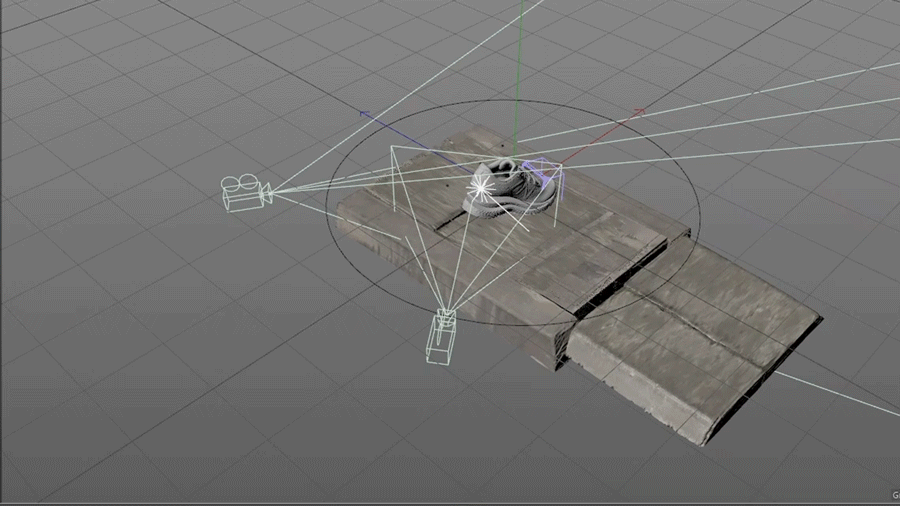Click the white starburst light icon
900x506 pixels.
(x=481, y=184)
